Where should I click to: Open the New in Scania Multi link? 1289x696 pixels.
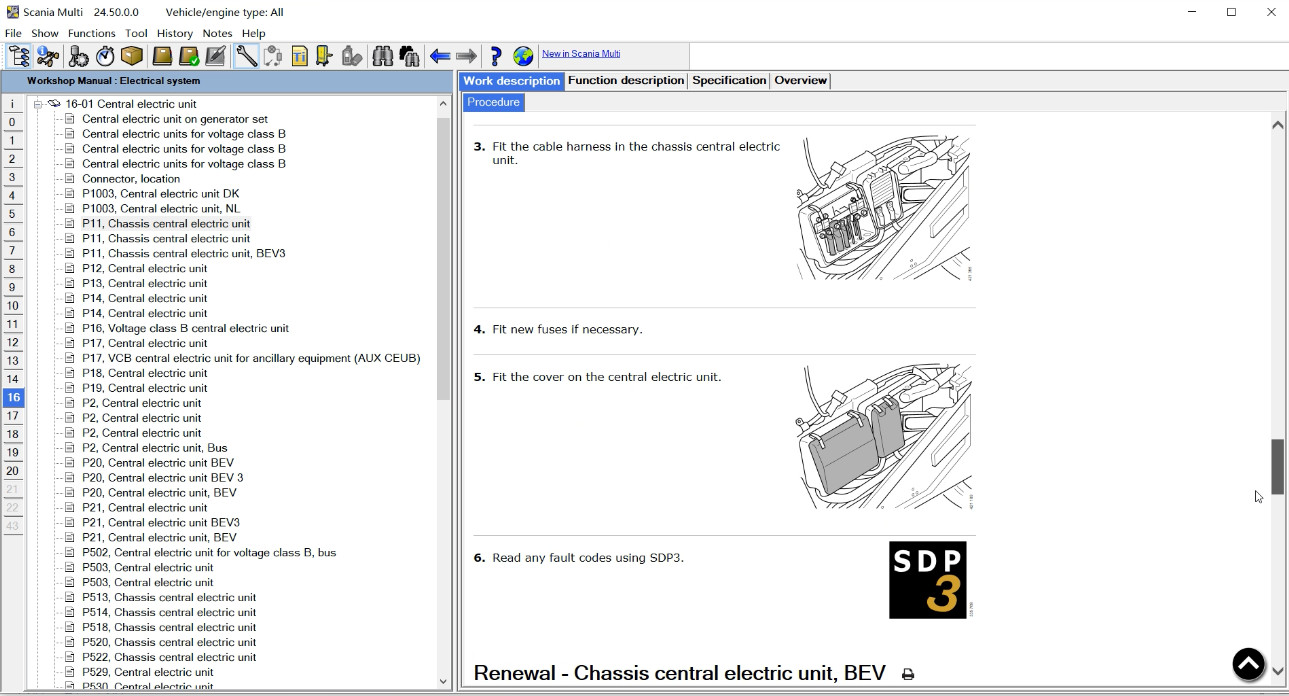[x=581, y=54]
